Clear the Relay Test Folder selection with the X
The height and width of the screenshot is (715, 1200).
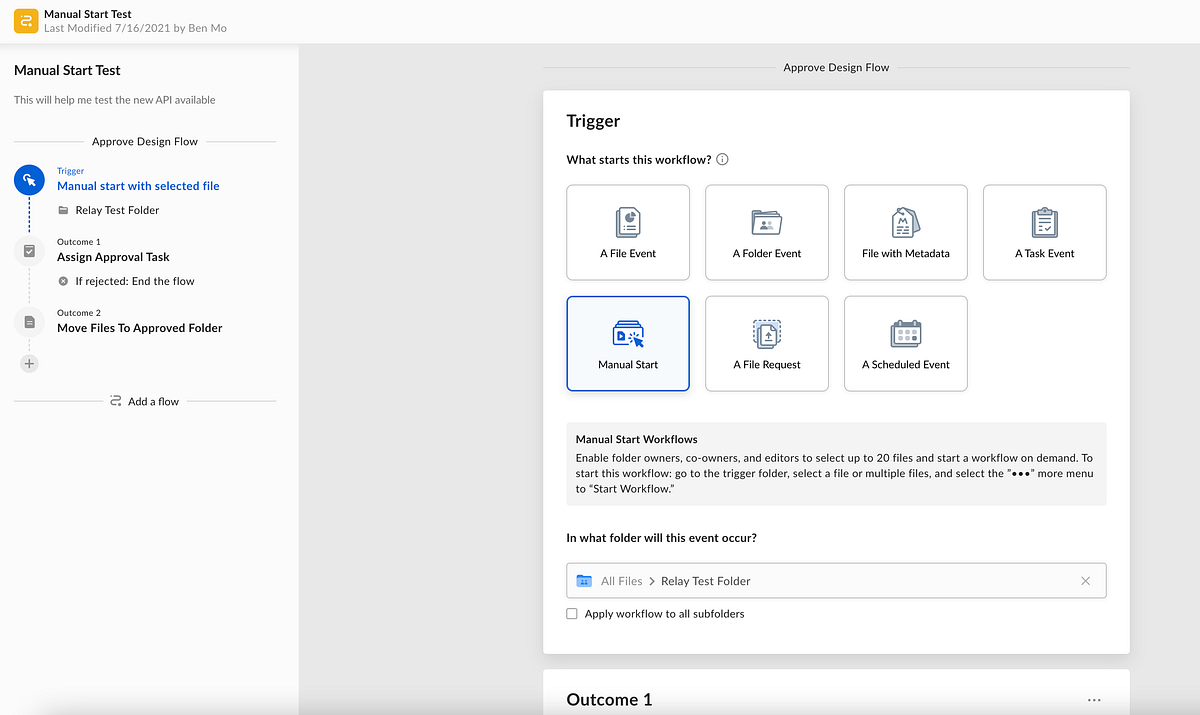coord(1085,580)
